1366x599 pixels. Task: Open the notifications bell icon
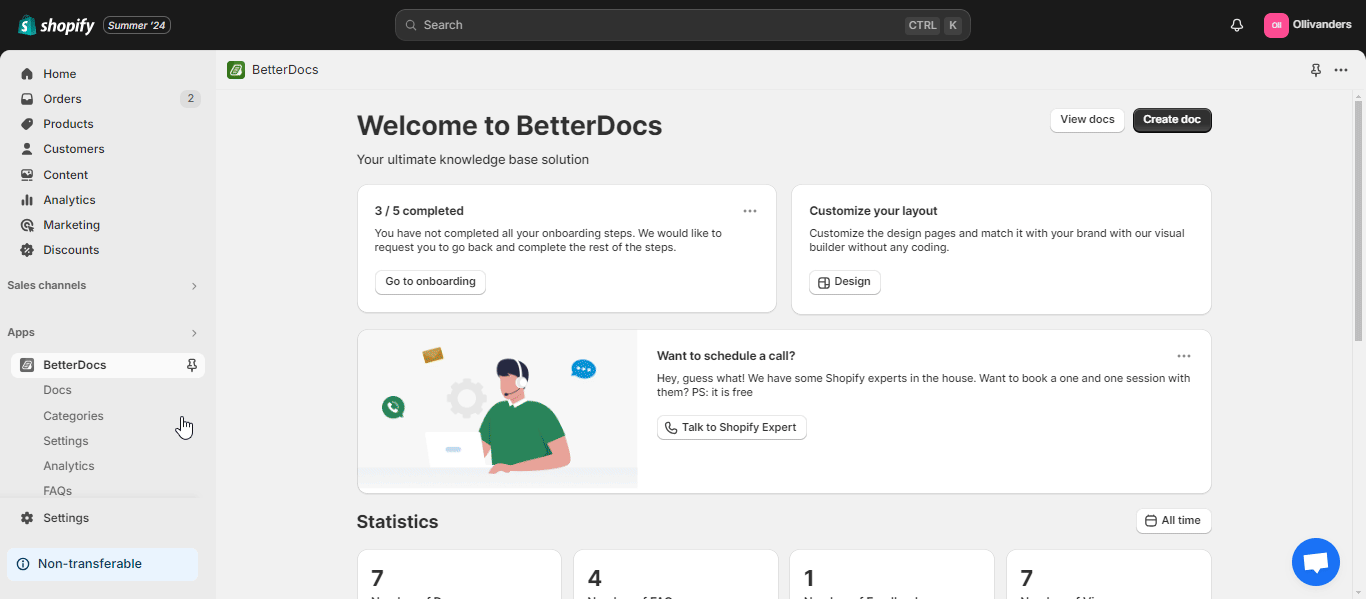(x=1237, y=24)
